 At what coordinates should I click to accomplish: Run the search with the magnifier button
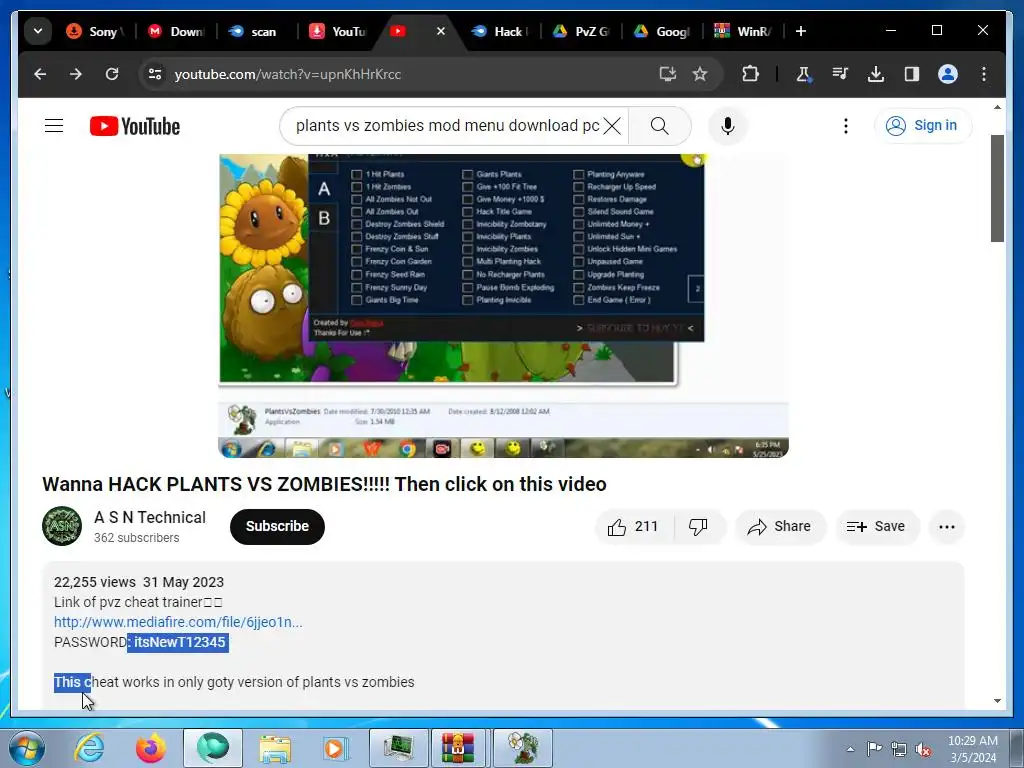click(x=660, y=125)
